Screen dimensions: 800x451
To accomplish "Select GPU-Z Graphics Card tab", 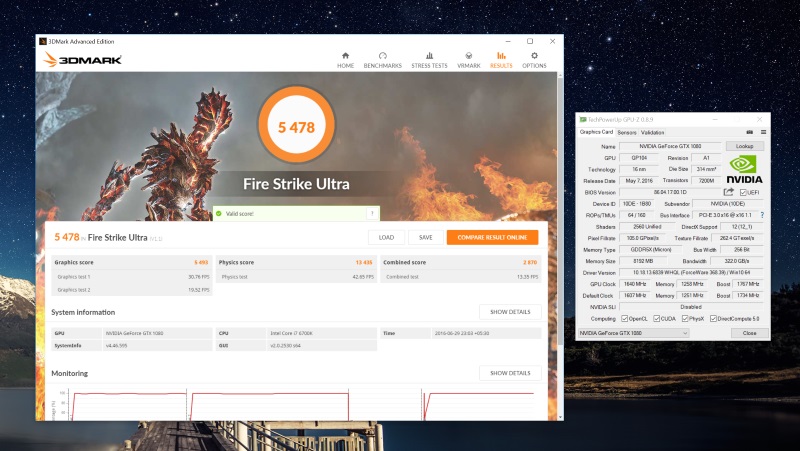I will (x=596, y=132).
